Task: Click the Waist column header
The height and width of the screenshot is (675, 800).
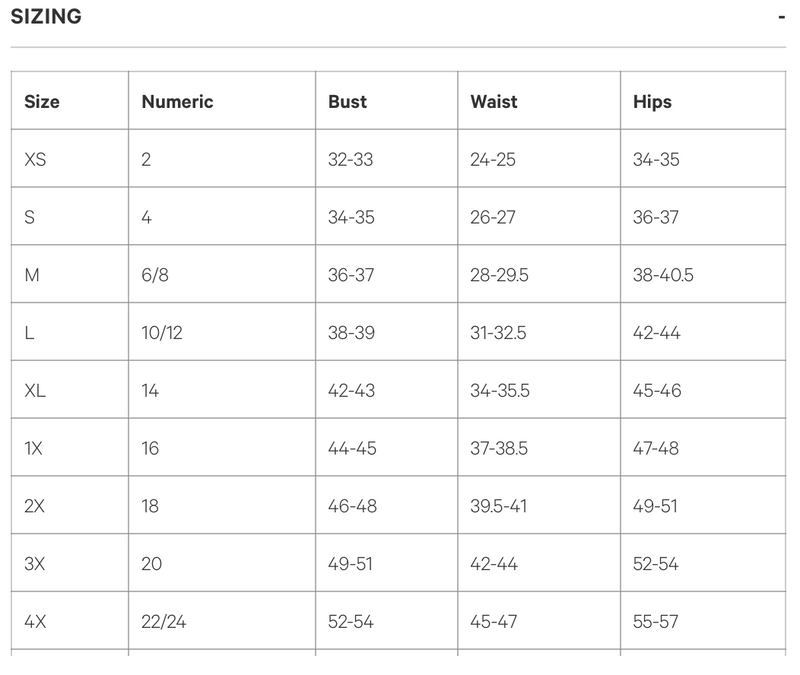Action: tap(494, 101)
